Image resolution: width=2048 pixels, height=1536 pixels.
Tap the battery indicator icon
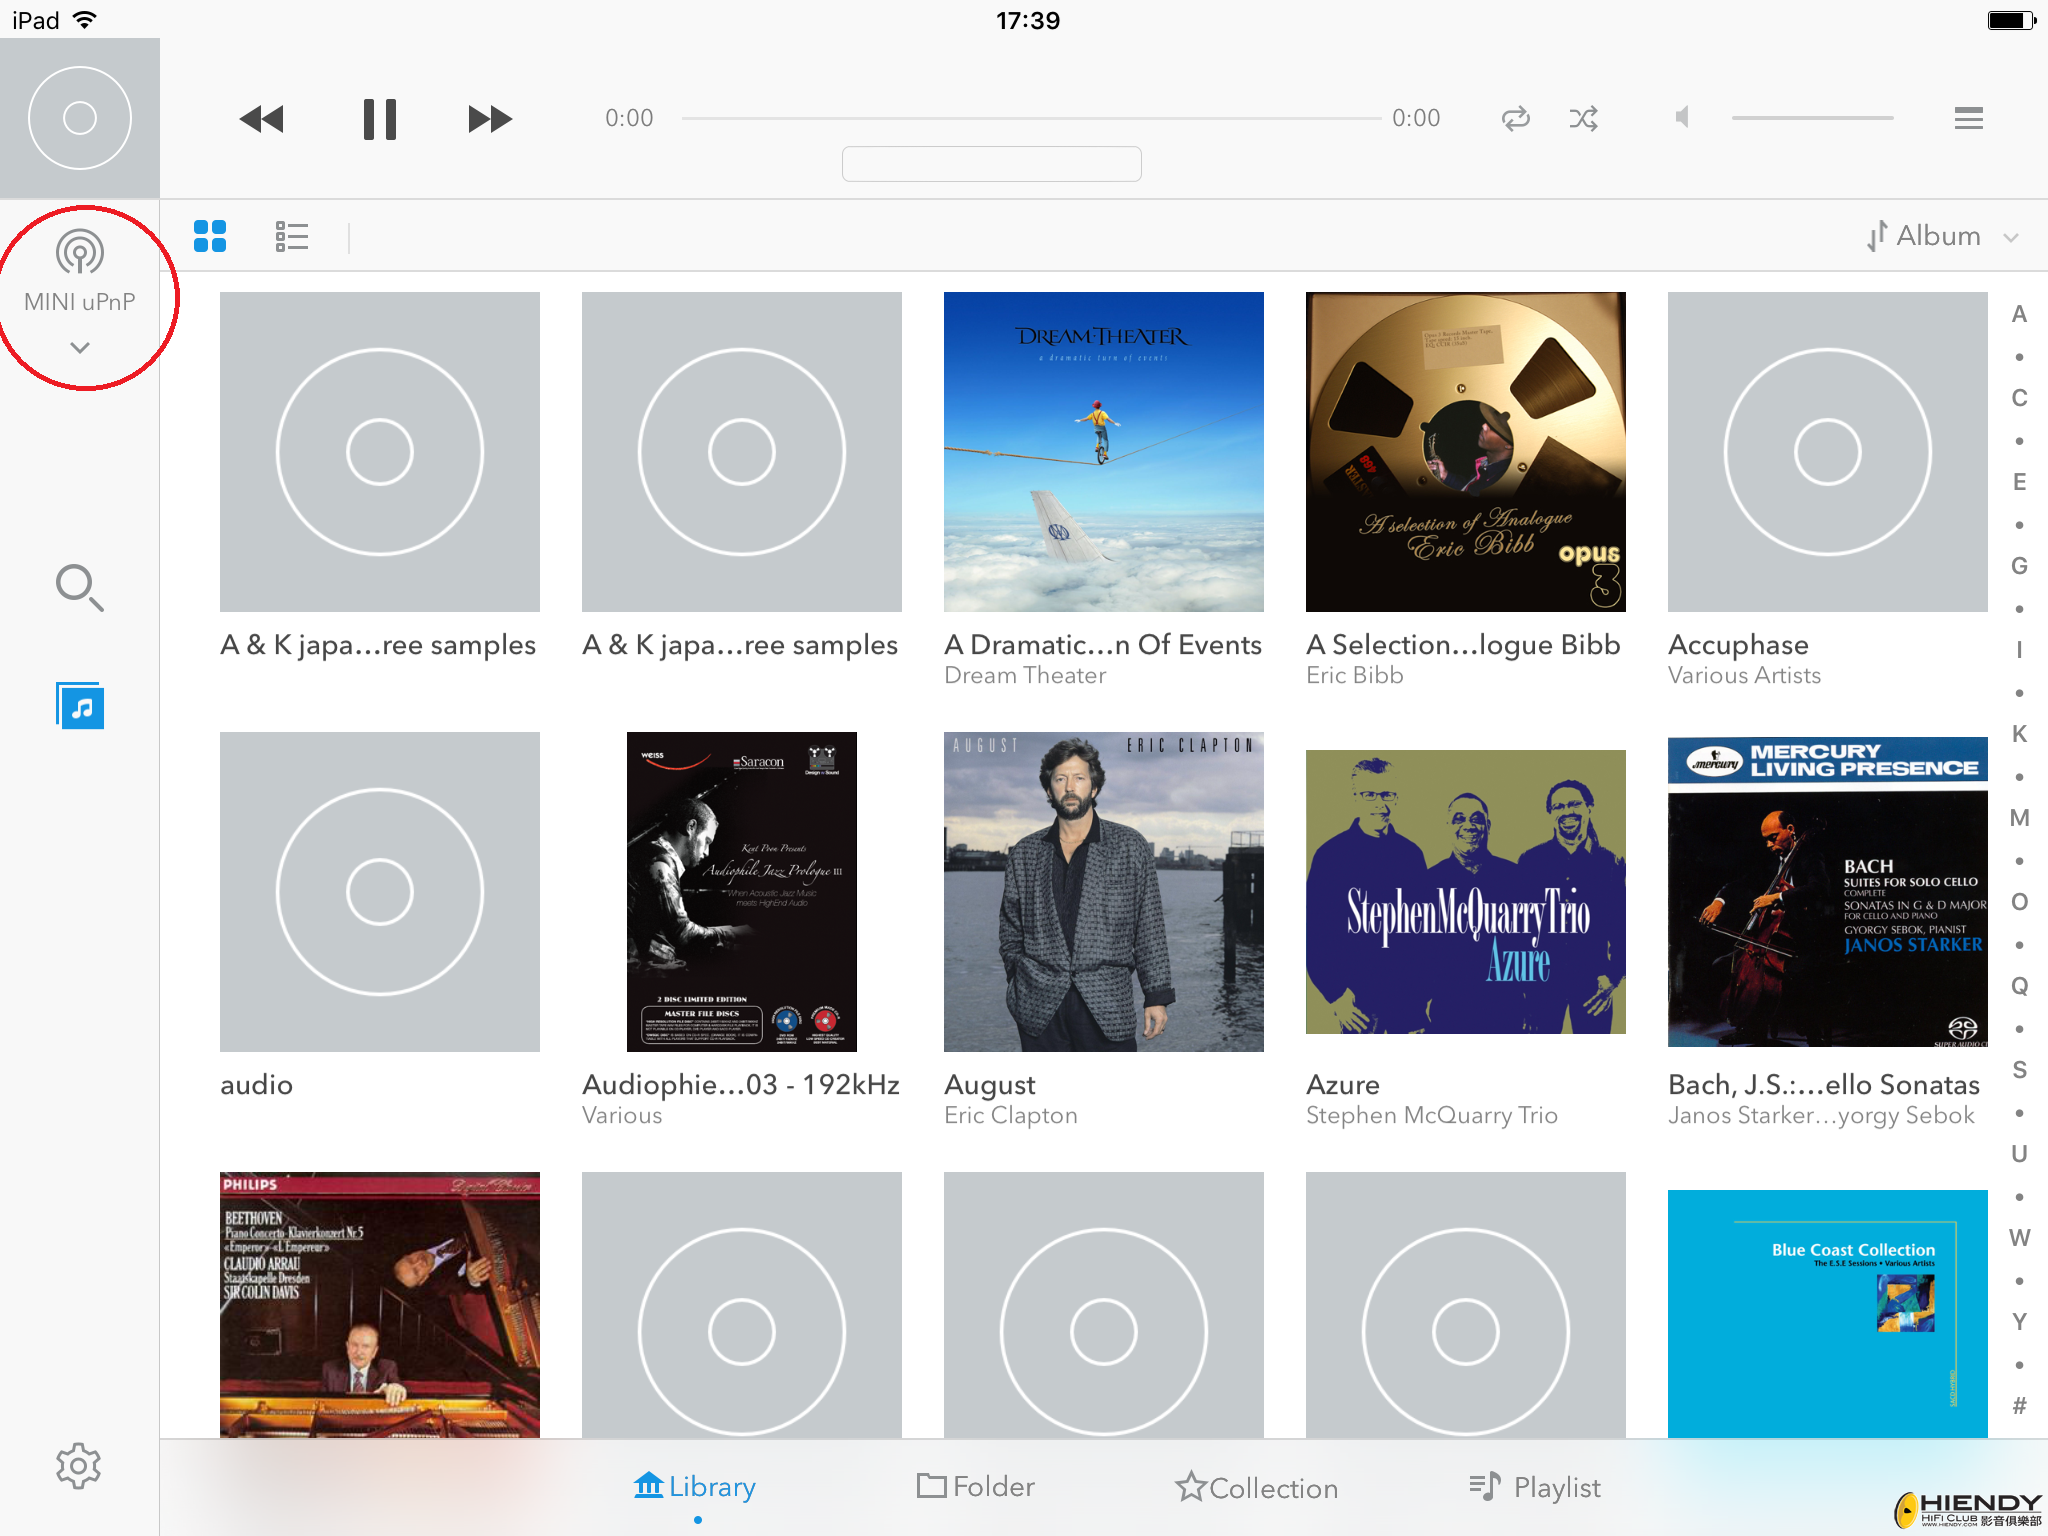point(2012,20)
